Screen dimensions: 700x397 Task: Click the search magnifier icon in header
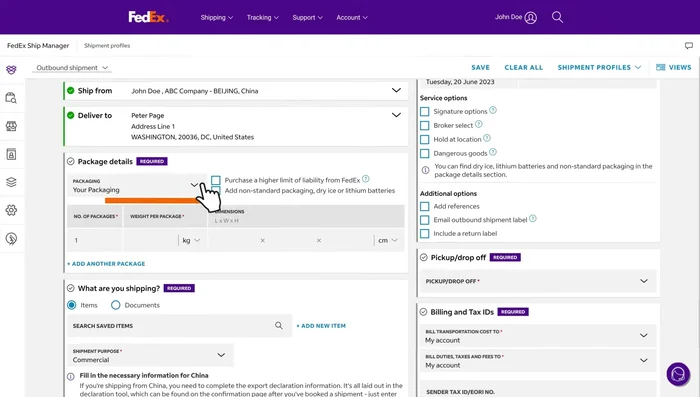[x=557, y=17]
